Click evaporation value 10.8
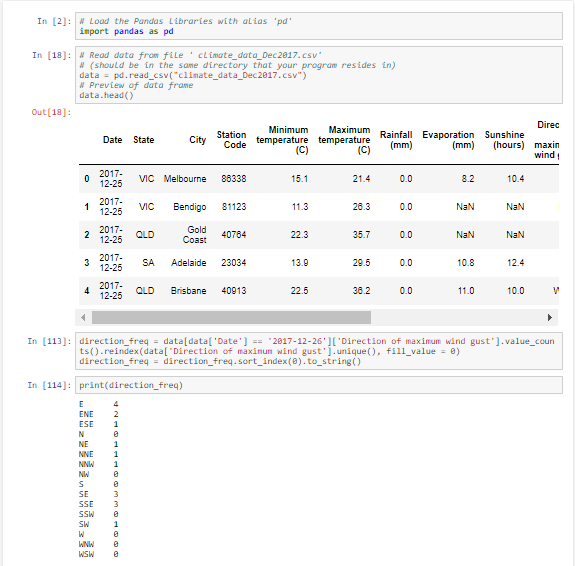The width and height of the screenshot is (575, 566). tap(465, 263)
